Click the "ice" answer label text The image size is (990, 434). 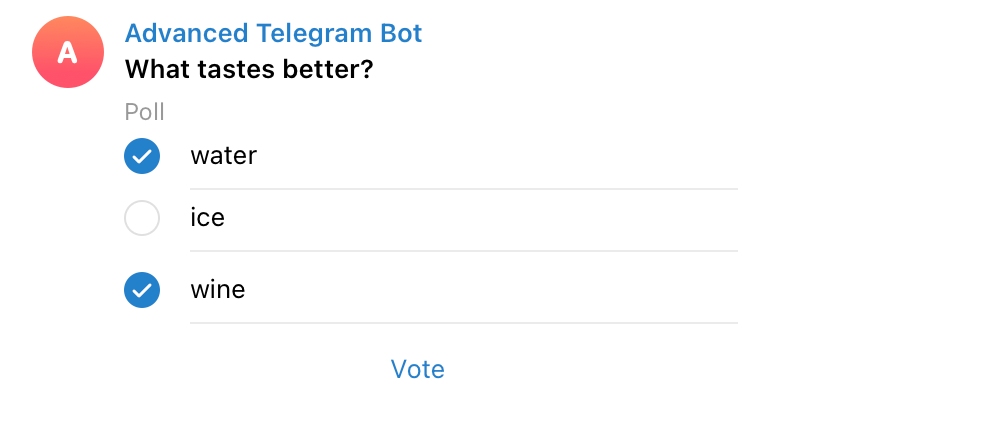207,217
